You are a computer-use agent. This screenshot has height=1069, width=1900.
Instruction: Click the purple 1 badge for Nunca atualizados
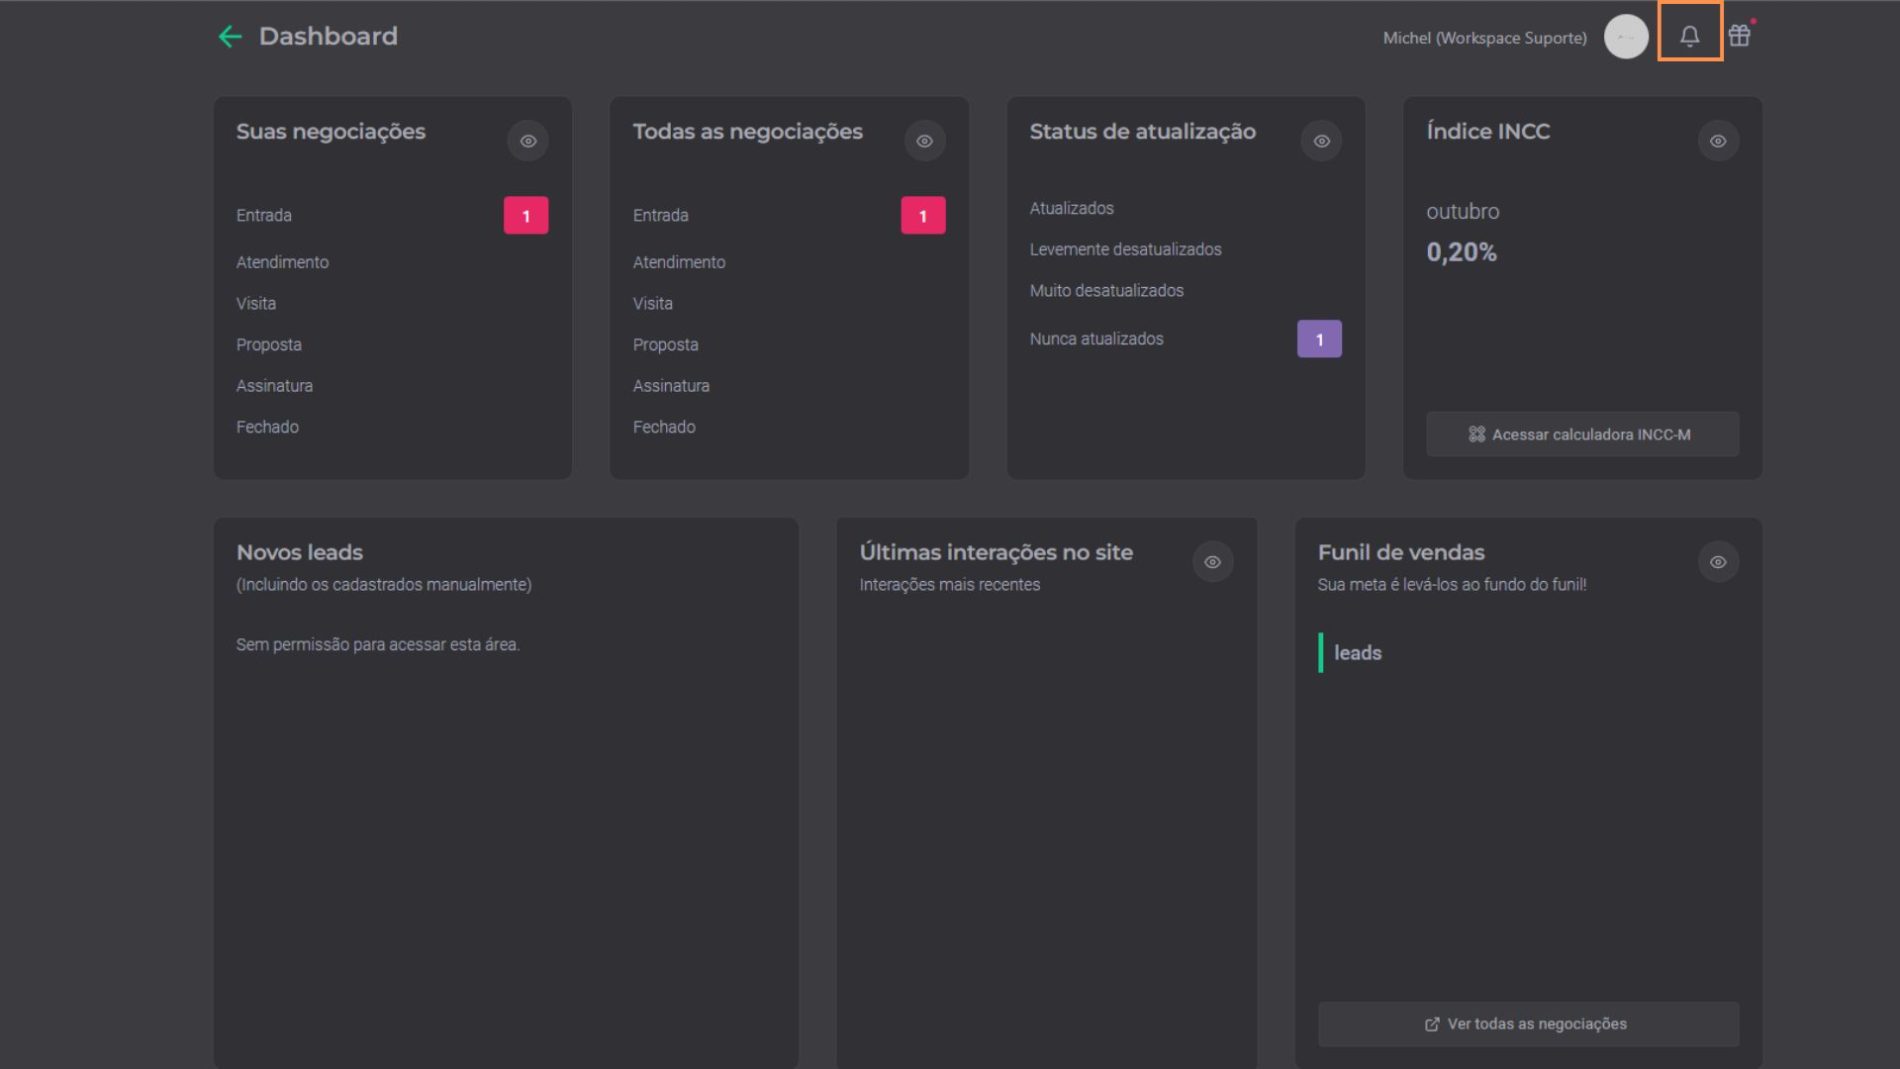pyautogui.click(x=1319, y=339)
